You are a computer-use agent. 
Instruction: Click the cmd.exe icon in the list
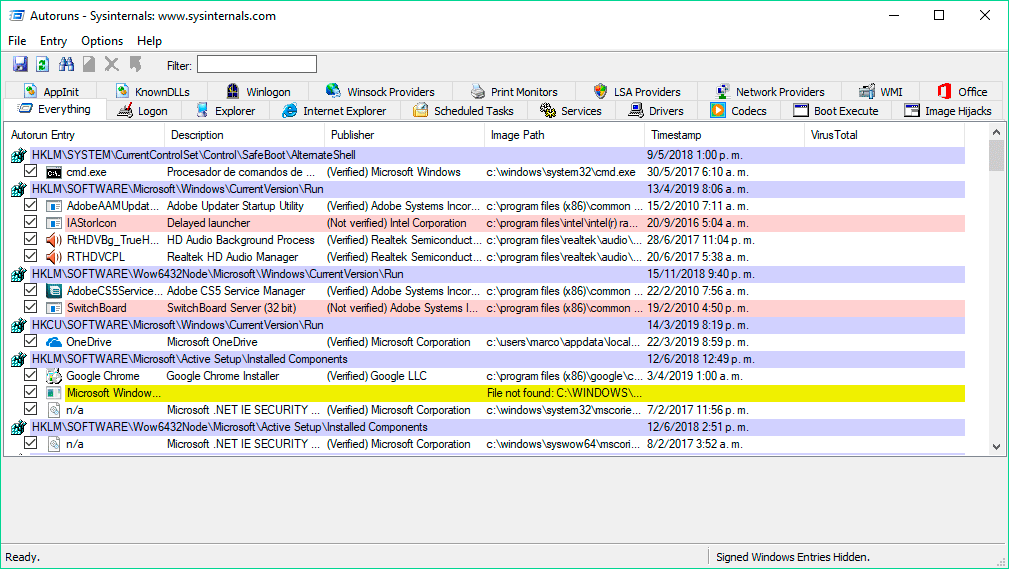pyautogui.click(x=54, y=173)
